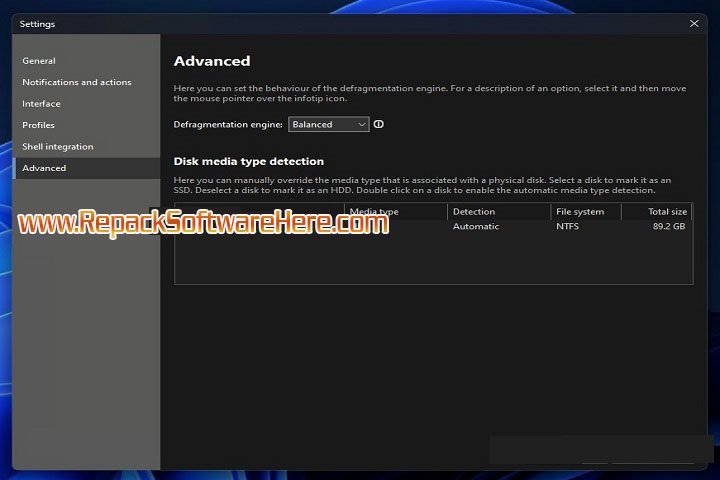Click the 89.2 GB size value

click(x=669, y=226)
